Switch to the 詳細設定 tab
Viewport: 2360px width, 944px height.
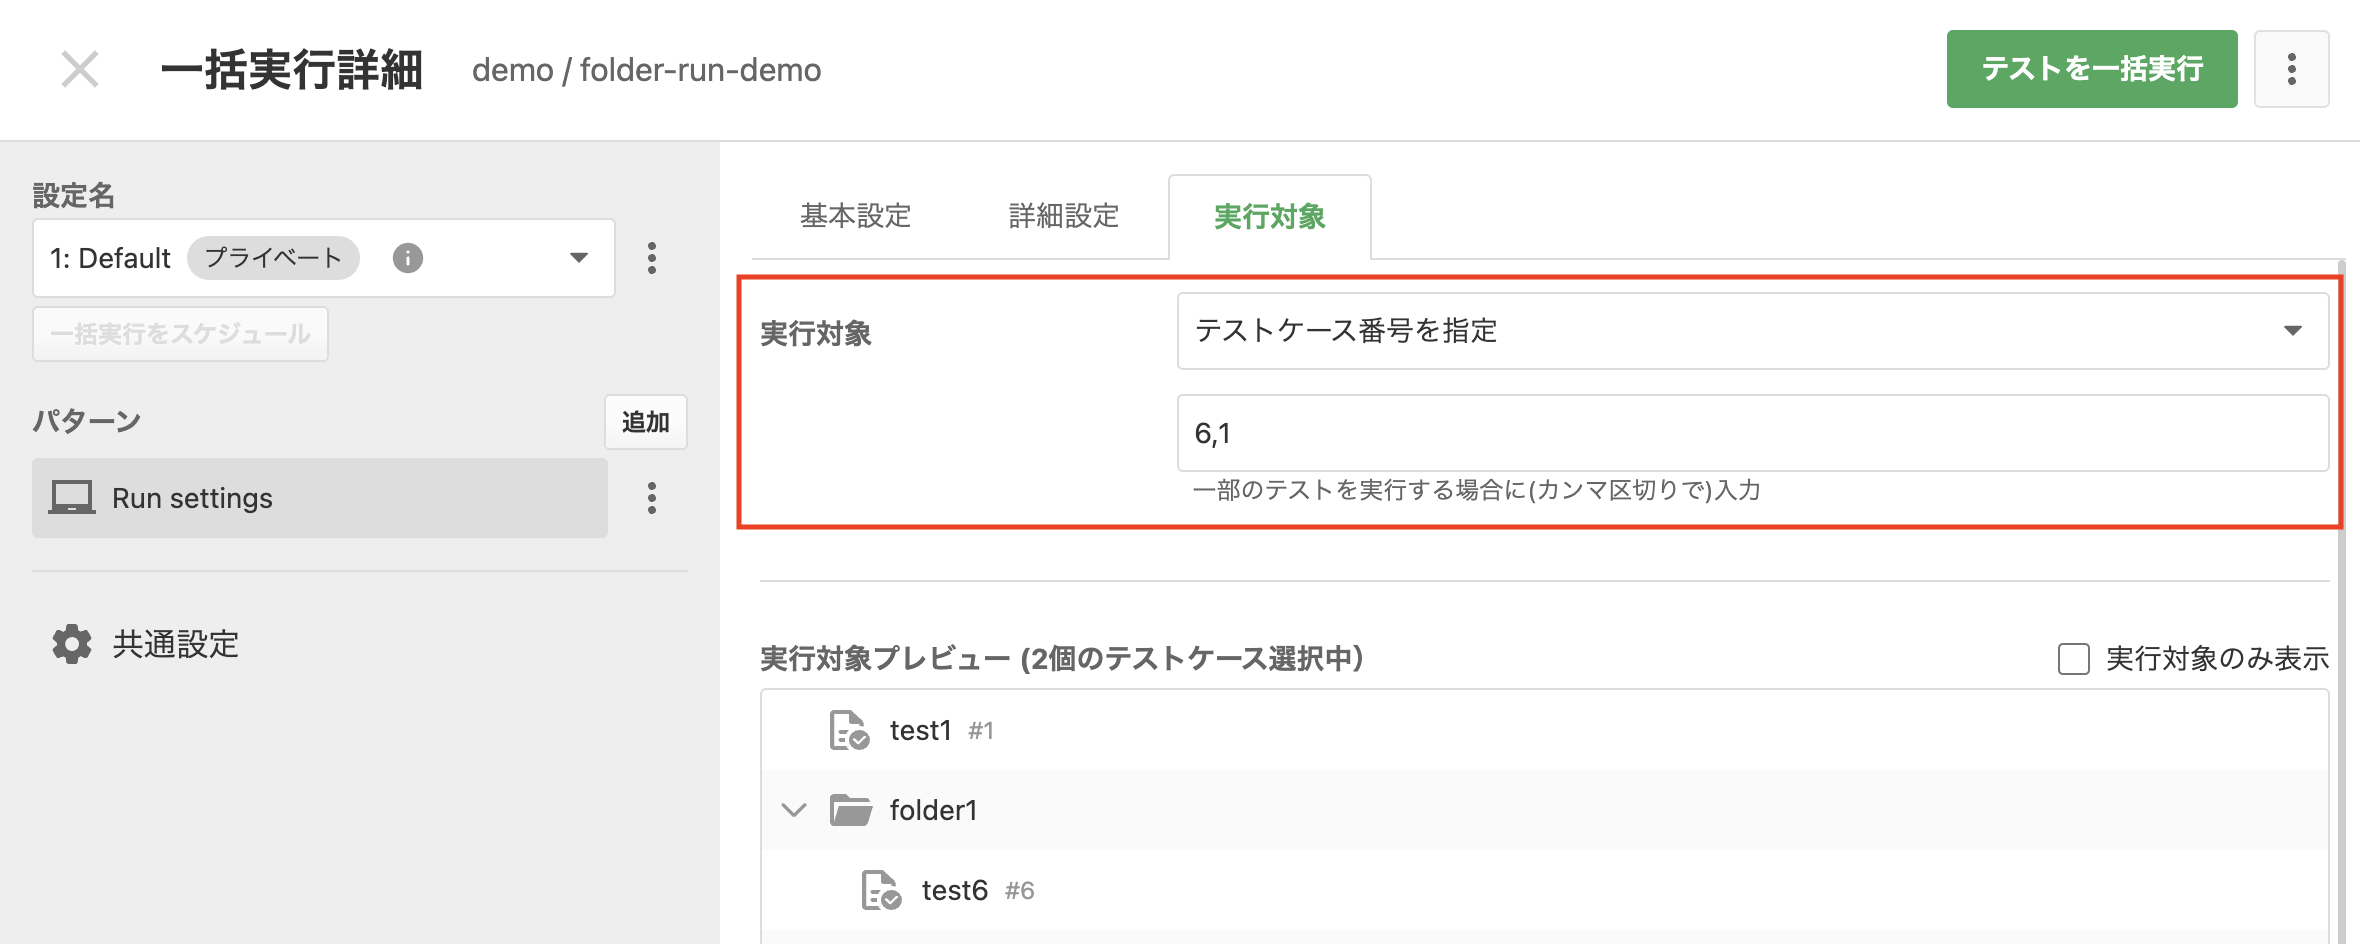click(x=1064, y=216)
